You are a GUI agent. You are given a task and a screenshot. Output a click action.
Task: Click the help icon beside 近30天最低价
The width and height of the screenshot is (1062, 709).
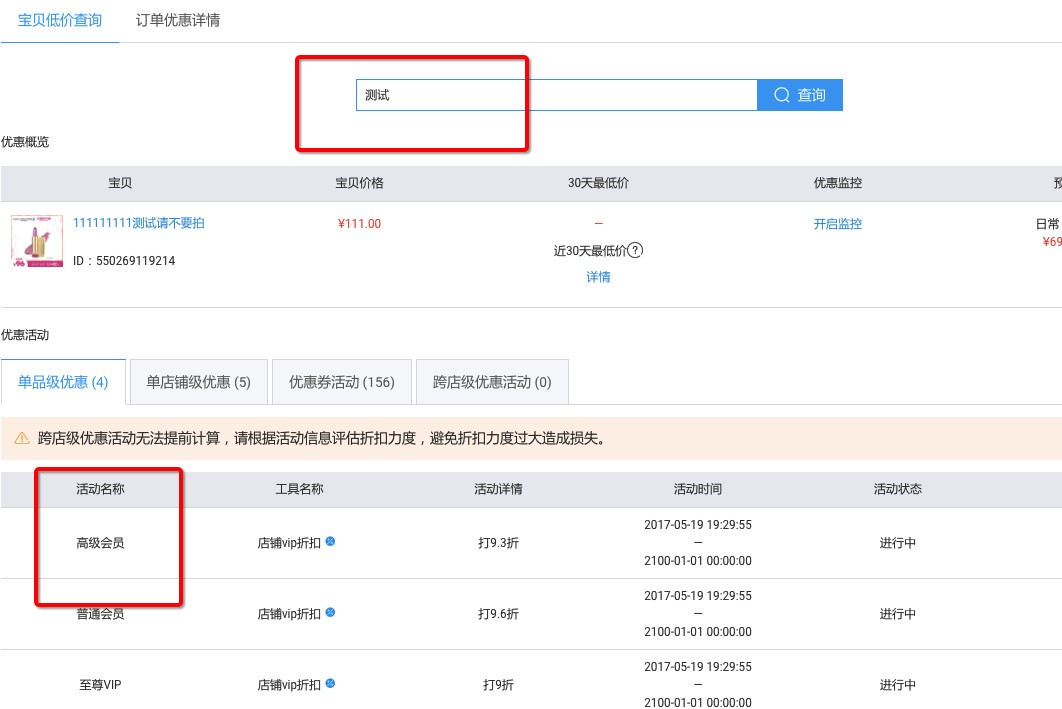pos(635,250)
